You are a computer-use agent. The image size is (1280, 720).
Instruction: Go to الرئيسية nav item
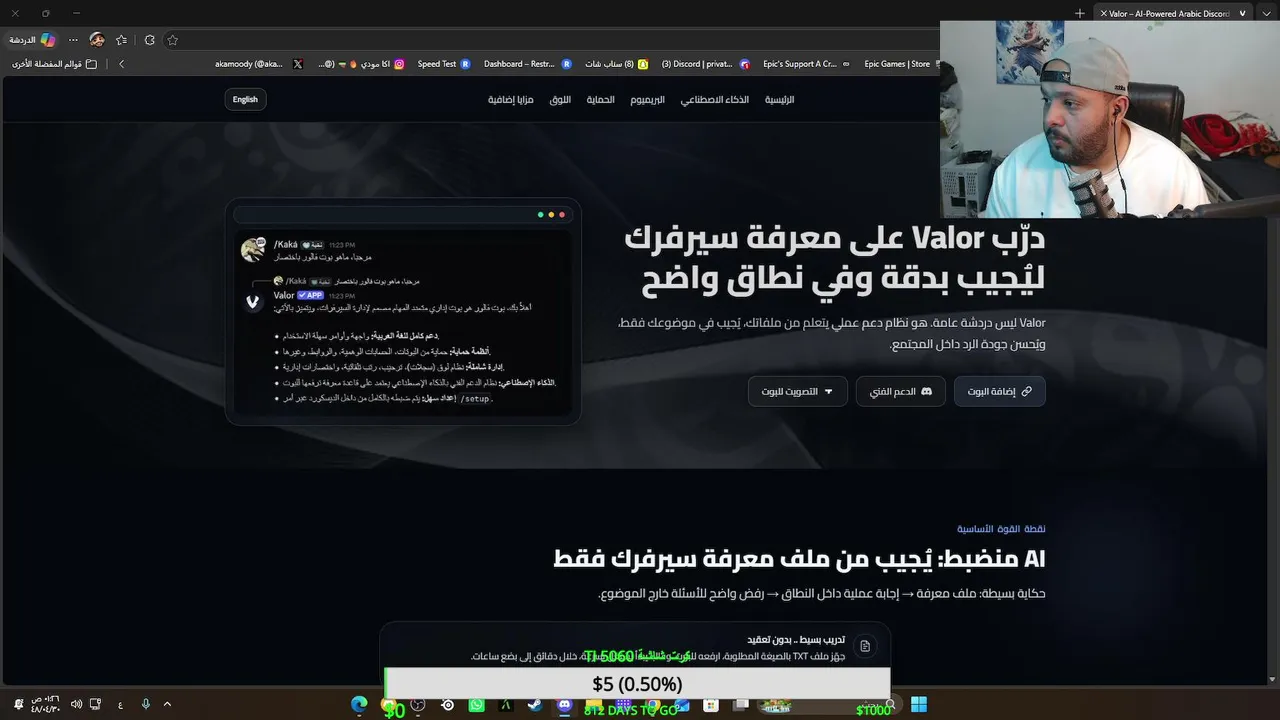779,100
